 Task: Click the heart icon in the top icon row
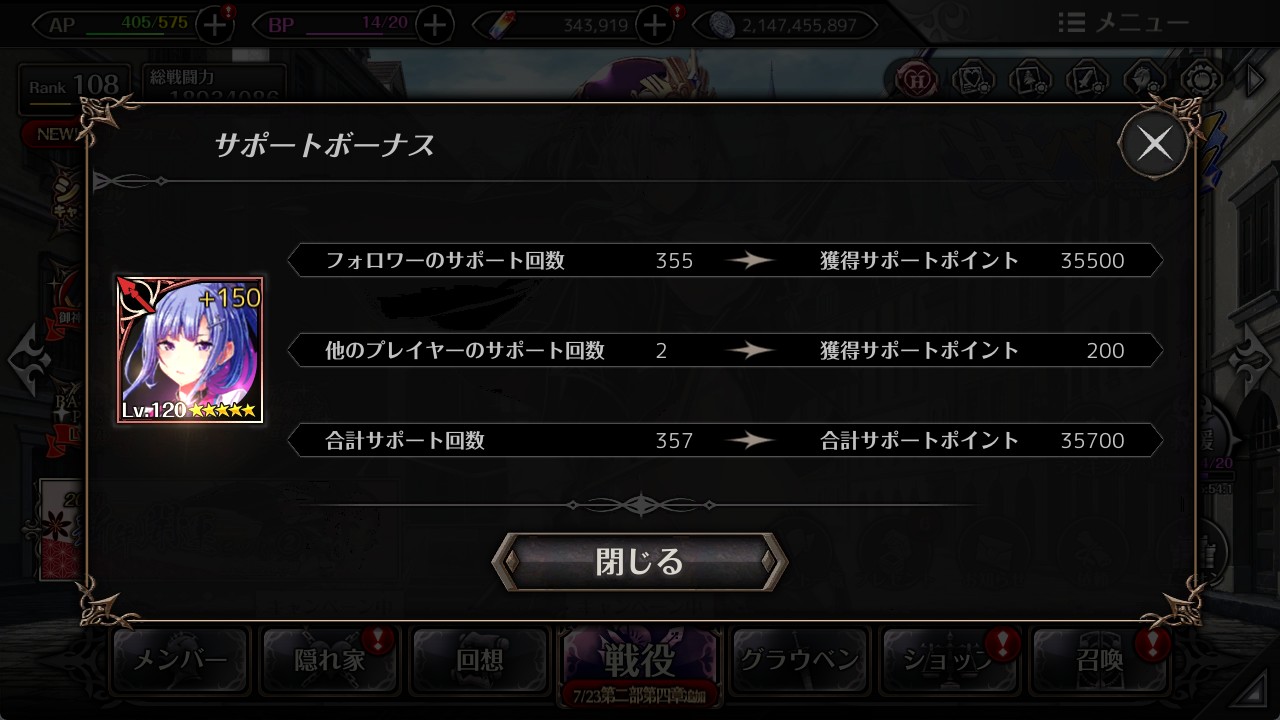(x=971, y=80)
